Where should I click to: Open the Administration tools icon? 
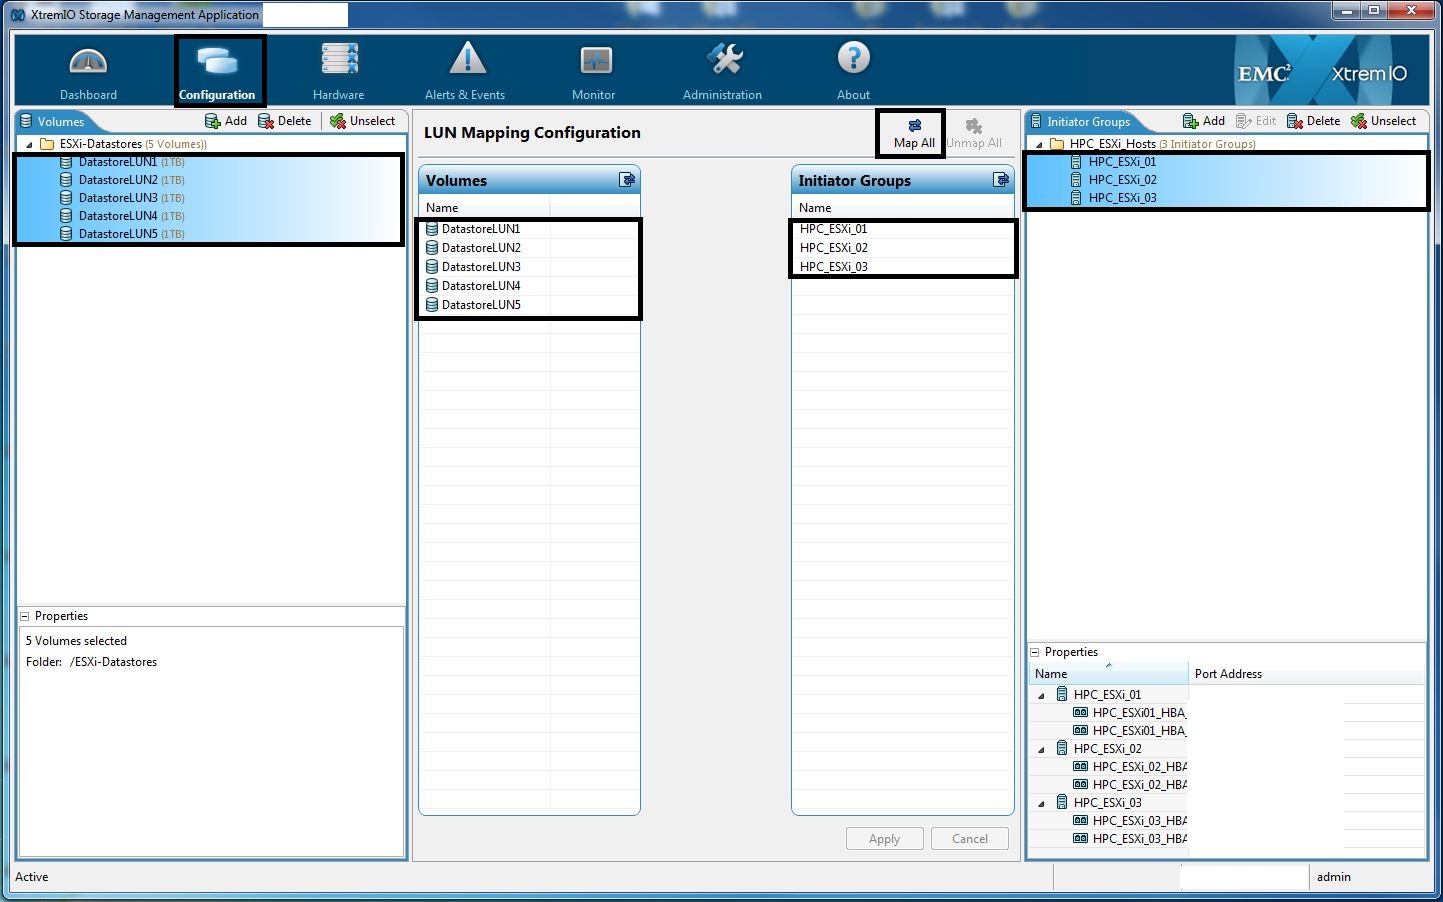click(724, 60)
